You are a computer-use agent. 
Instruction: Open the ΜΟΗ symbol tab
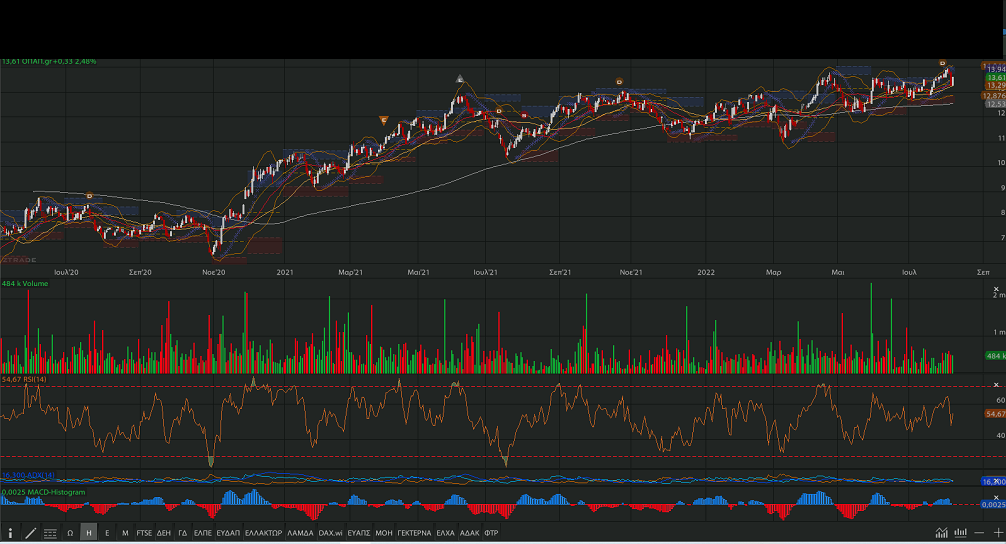click(384, 532)
